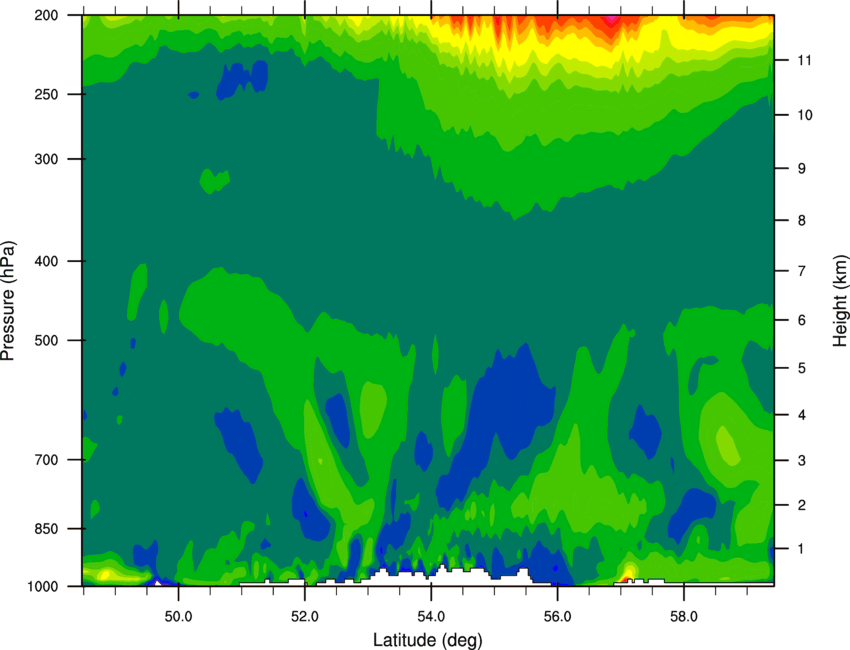850x650 pixels.
Task: Select the 200 pressure tick label
Action: point(46,15)
